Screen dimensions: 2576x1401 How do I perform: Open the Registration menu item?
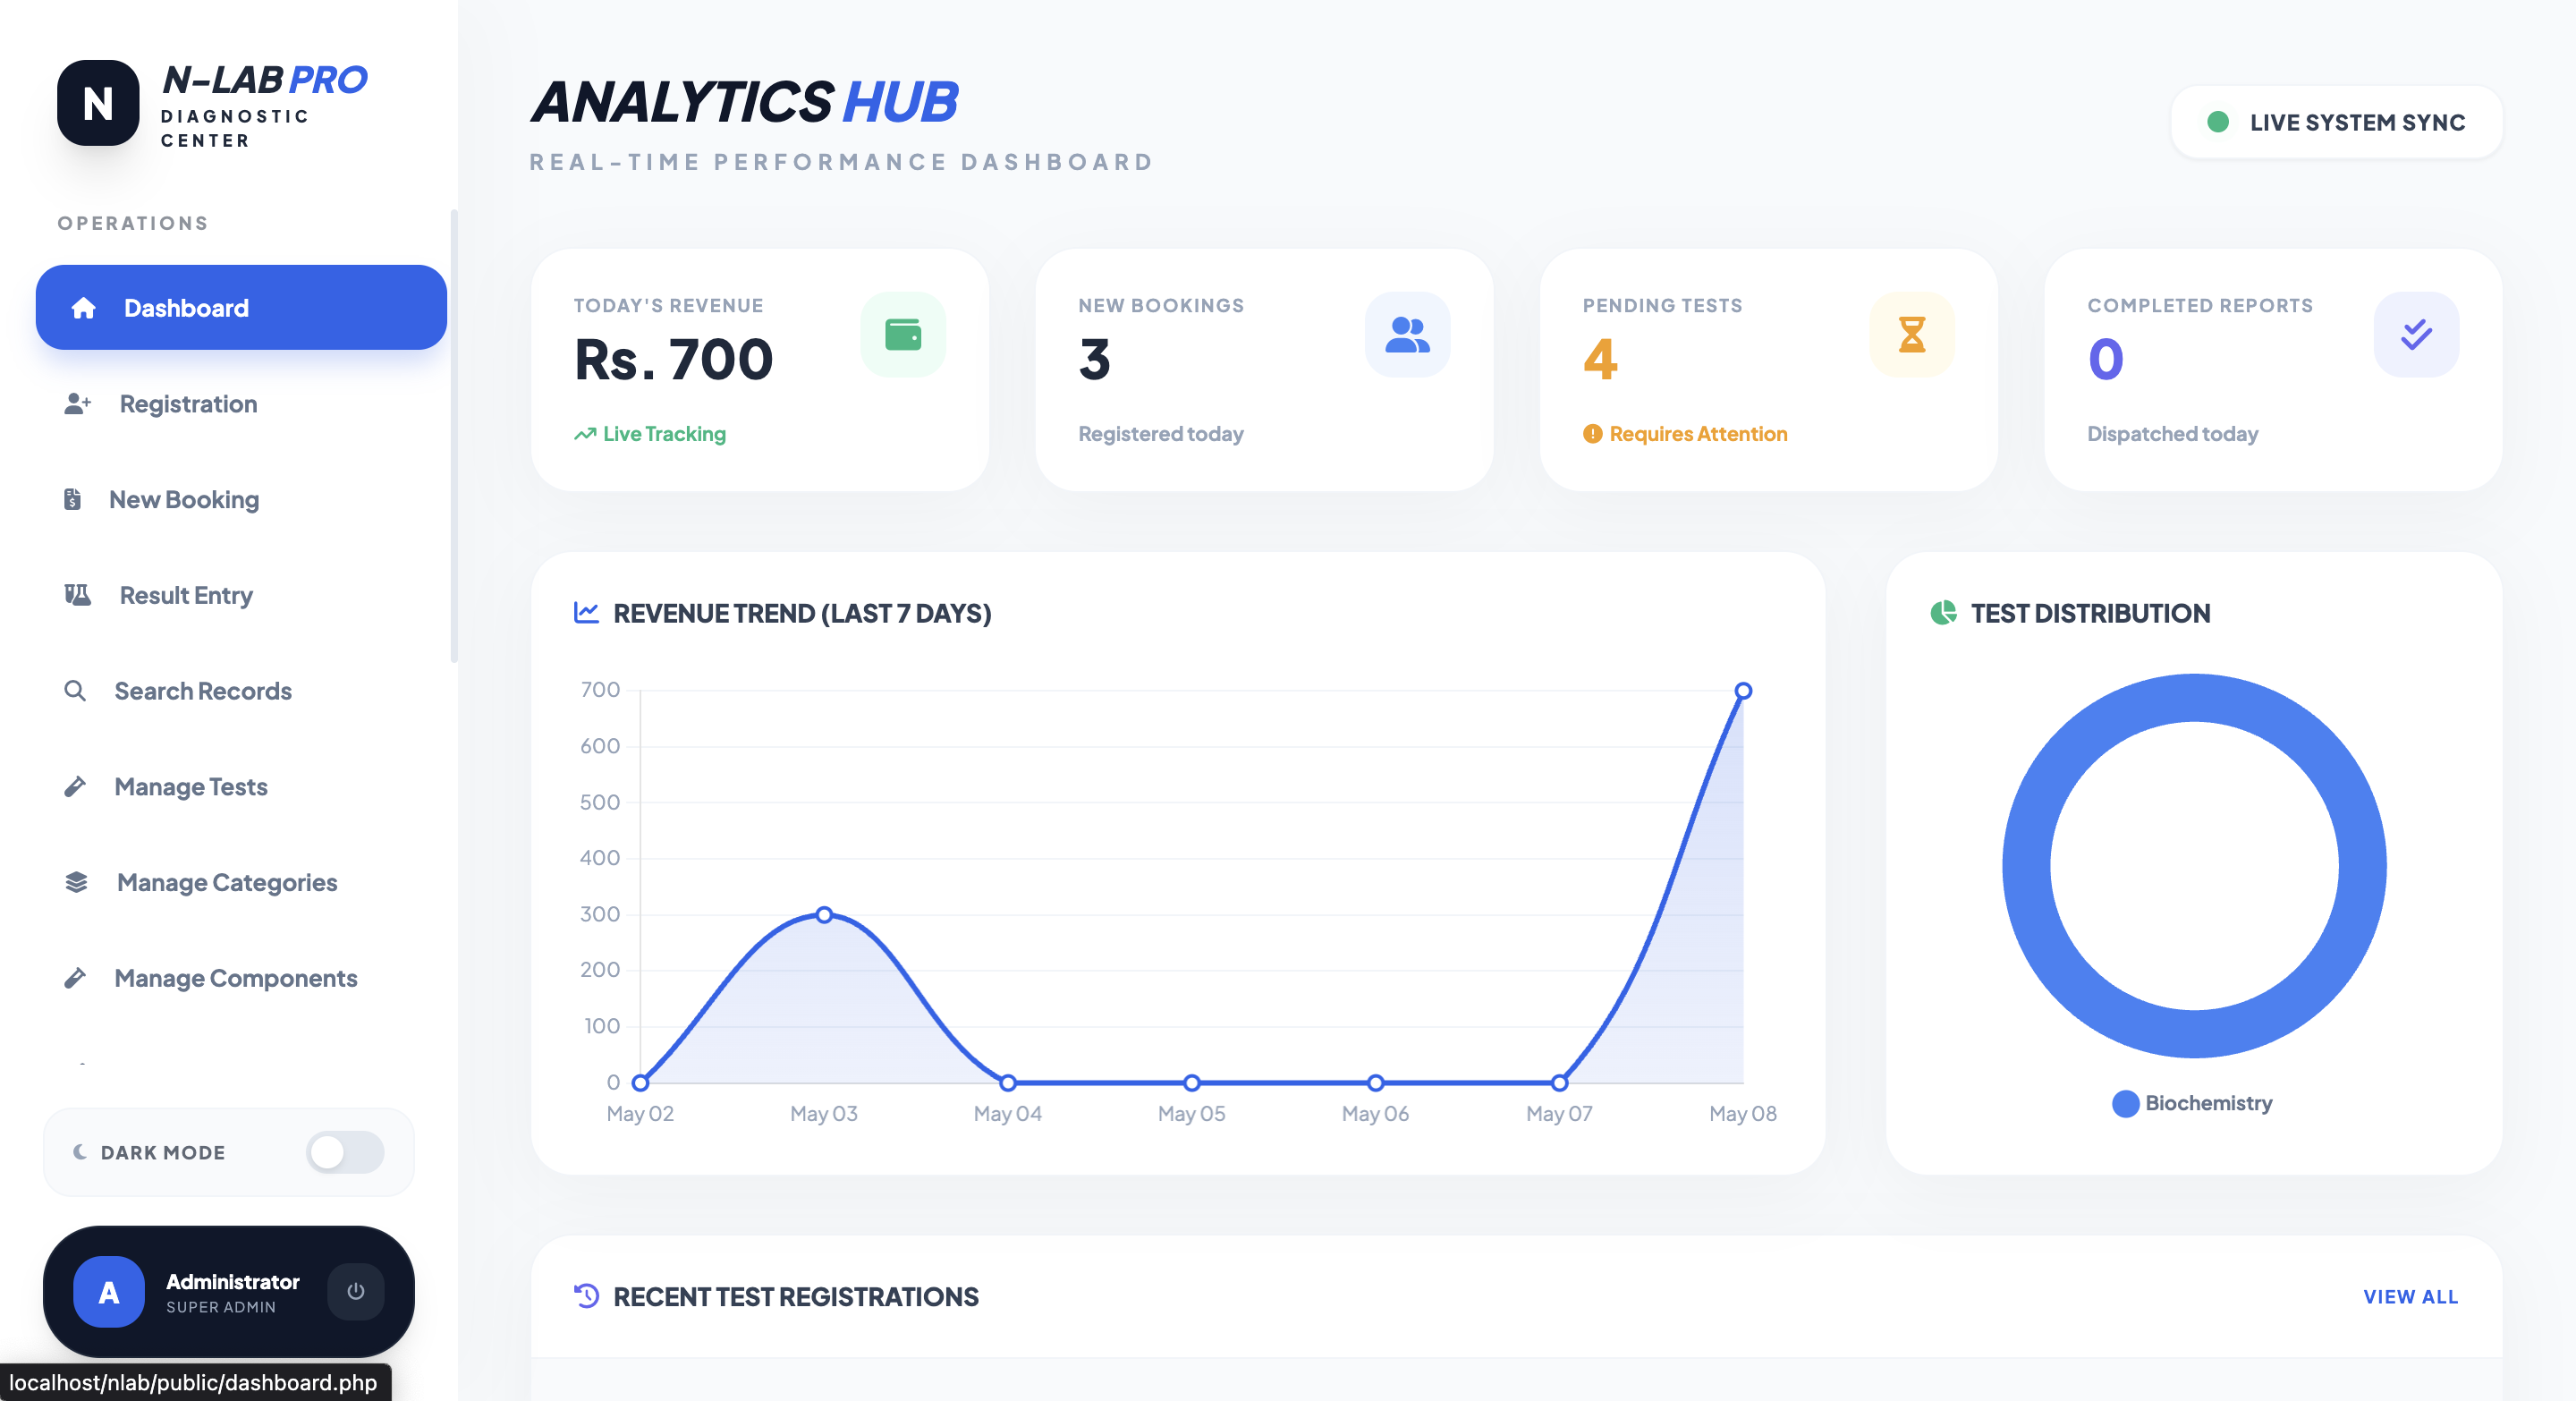point(241,404)
